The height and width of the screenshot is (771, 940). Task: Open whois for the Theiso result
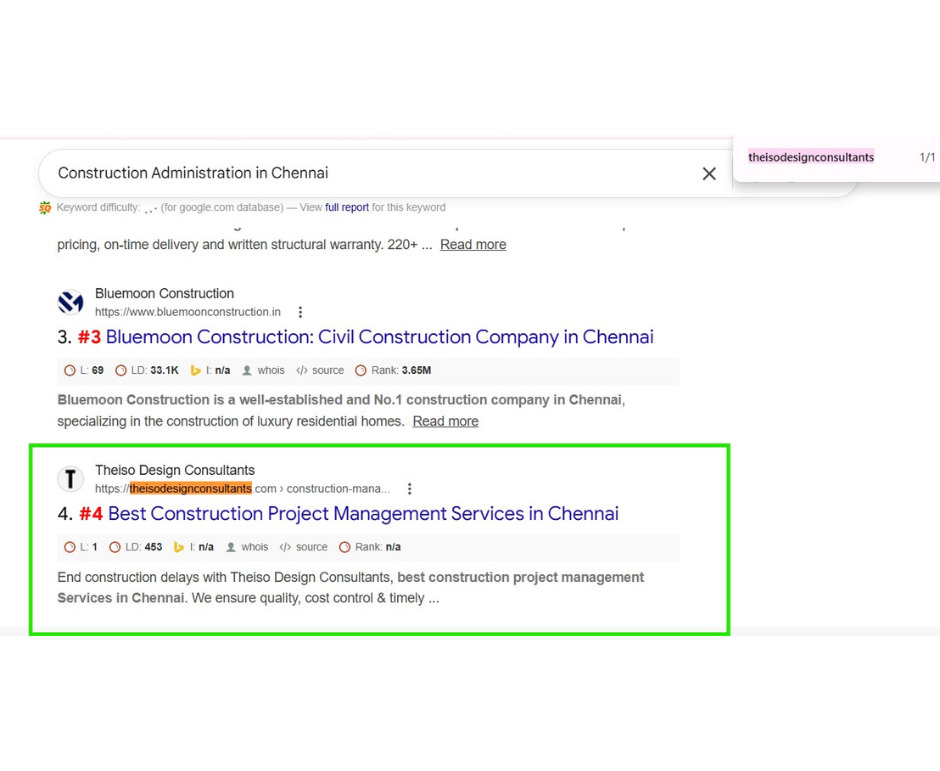tap(247, 547)
